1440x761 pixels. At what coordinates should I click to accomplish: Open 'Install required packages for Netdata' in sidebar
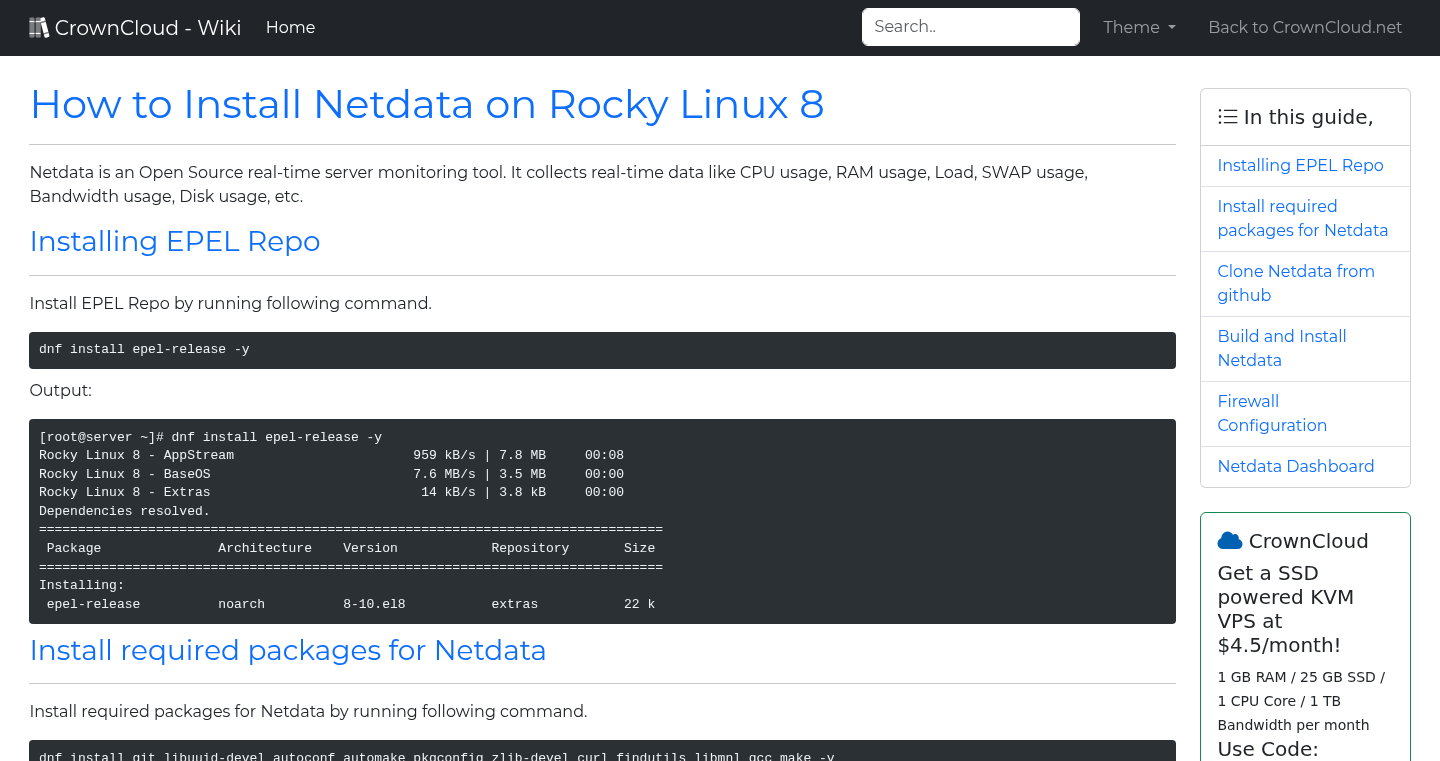coord(1302,218)
